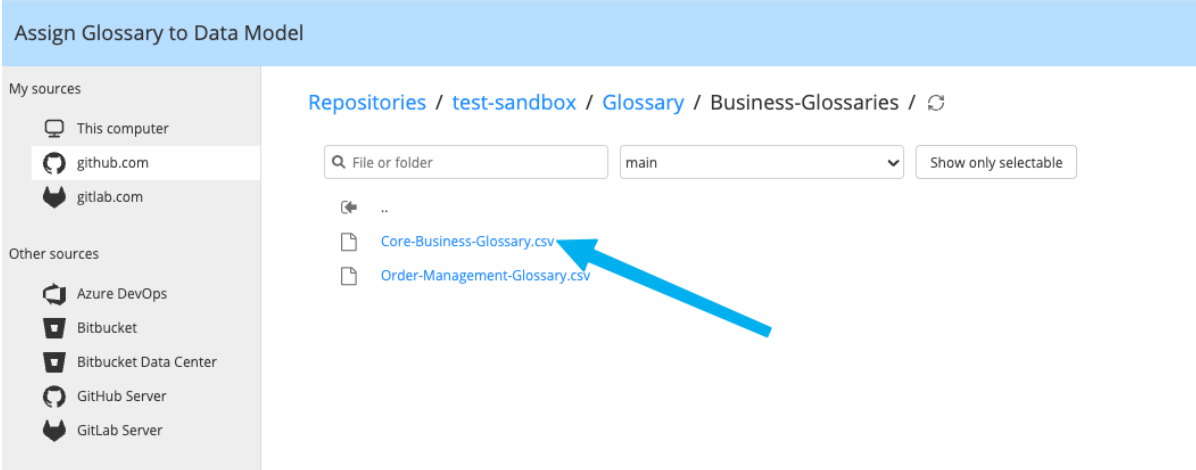Click the Bitbucket bucket icon
This screenshot has height=470, width=1196.
click(54, 328)
